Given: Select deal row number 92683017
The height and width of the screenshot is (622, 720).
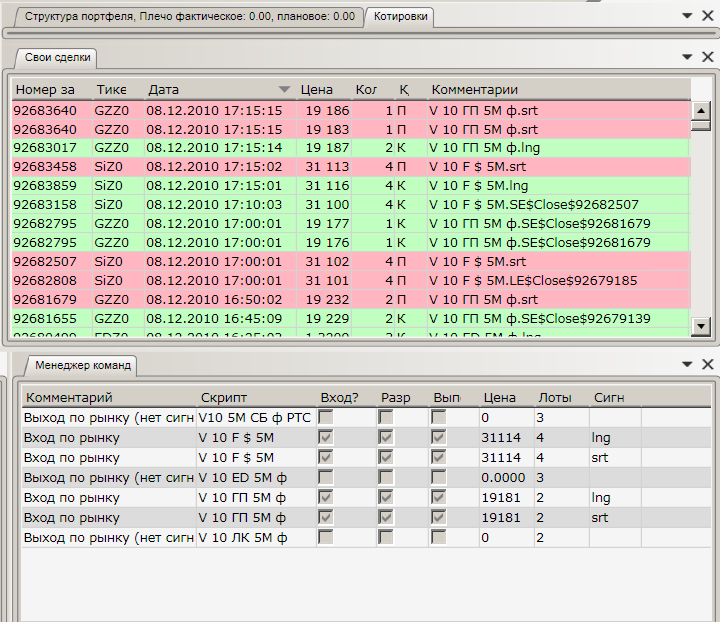Looking at the screenshot, I should point(45,148).
